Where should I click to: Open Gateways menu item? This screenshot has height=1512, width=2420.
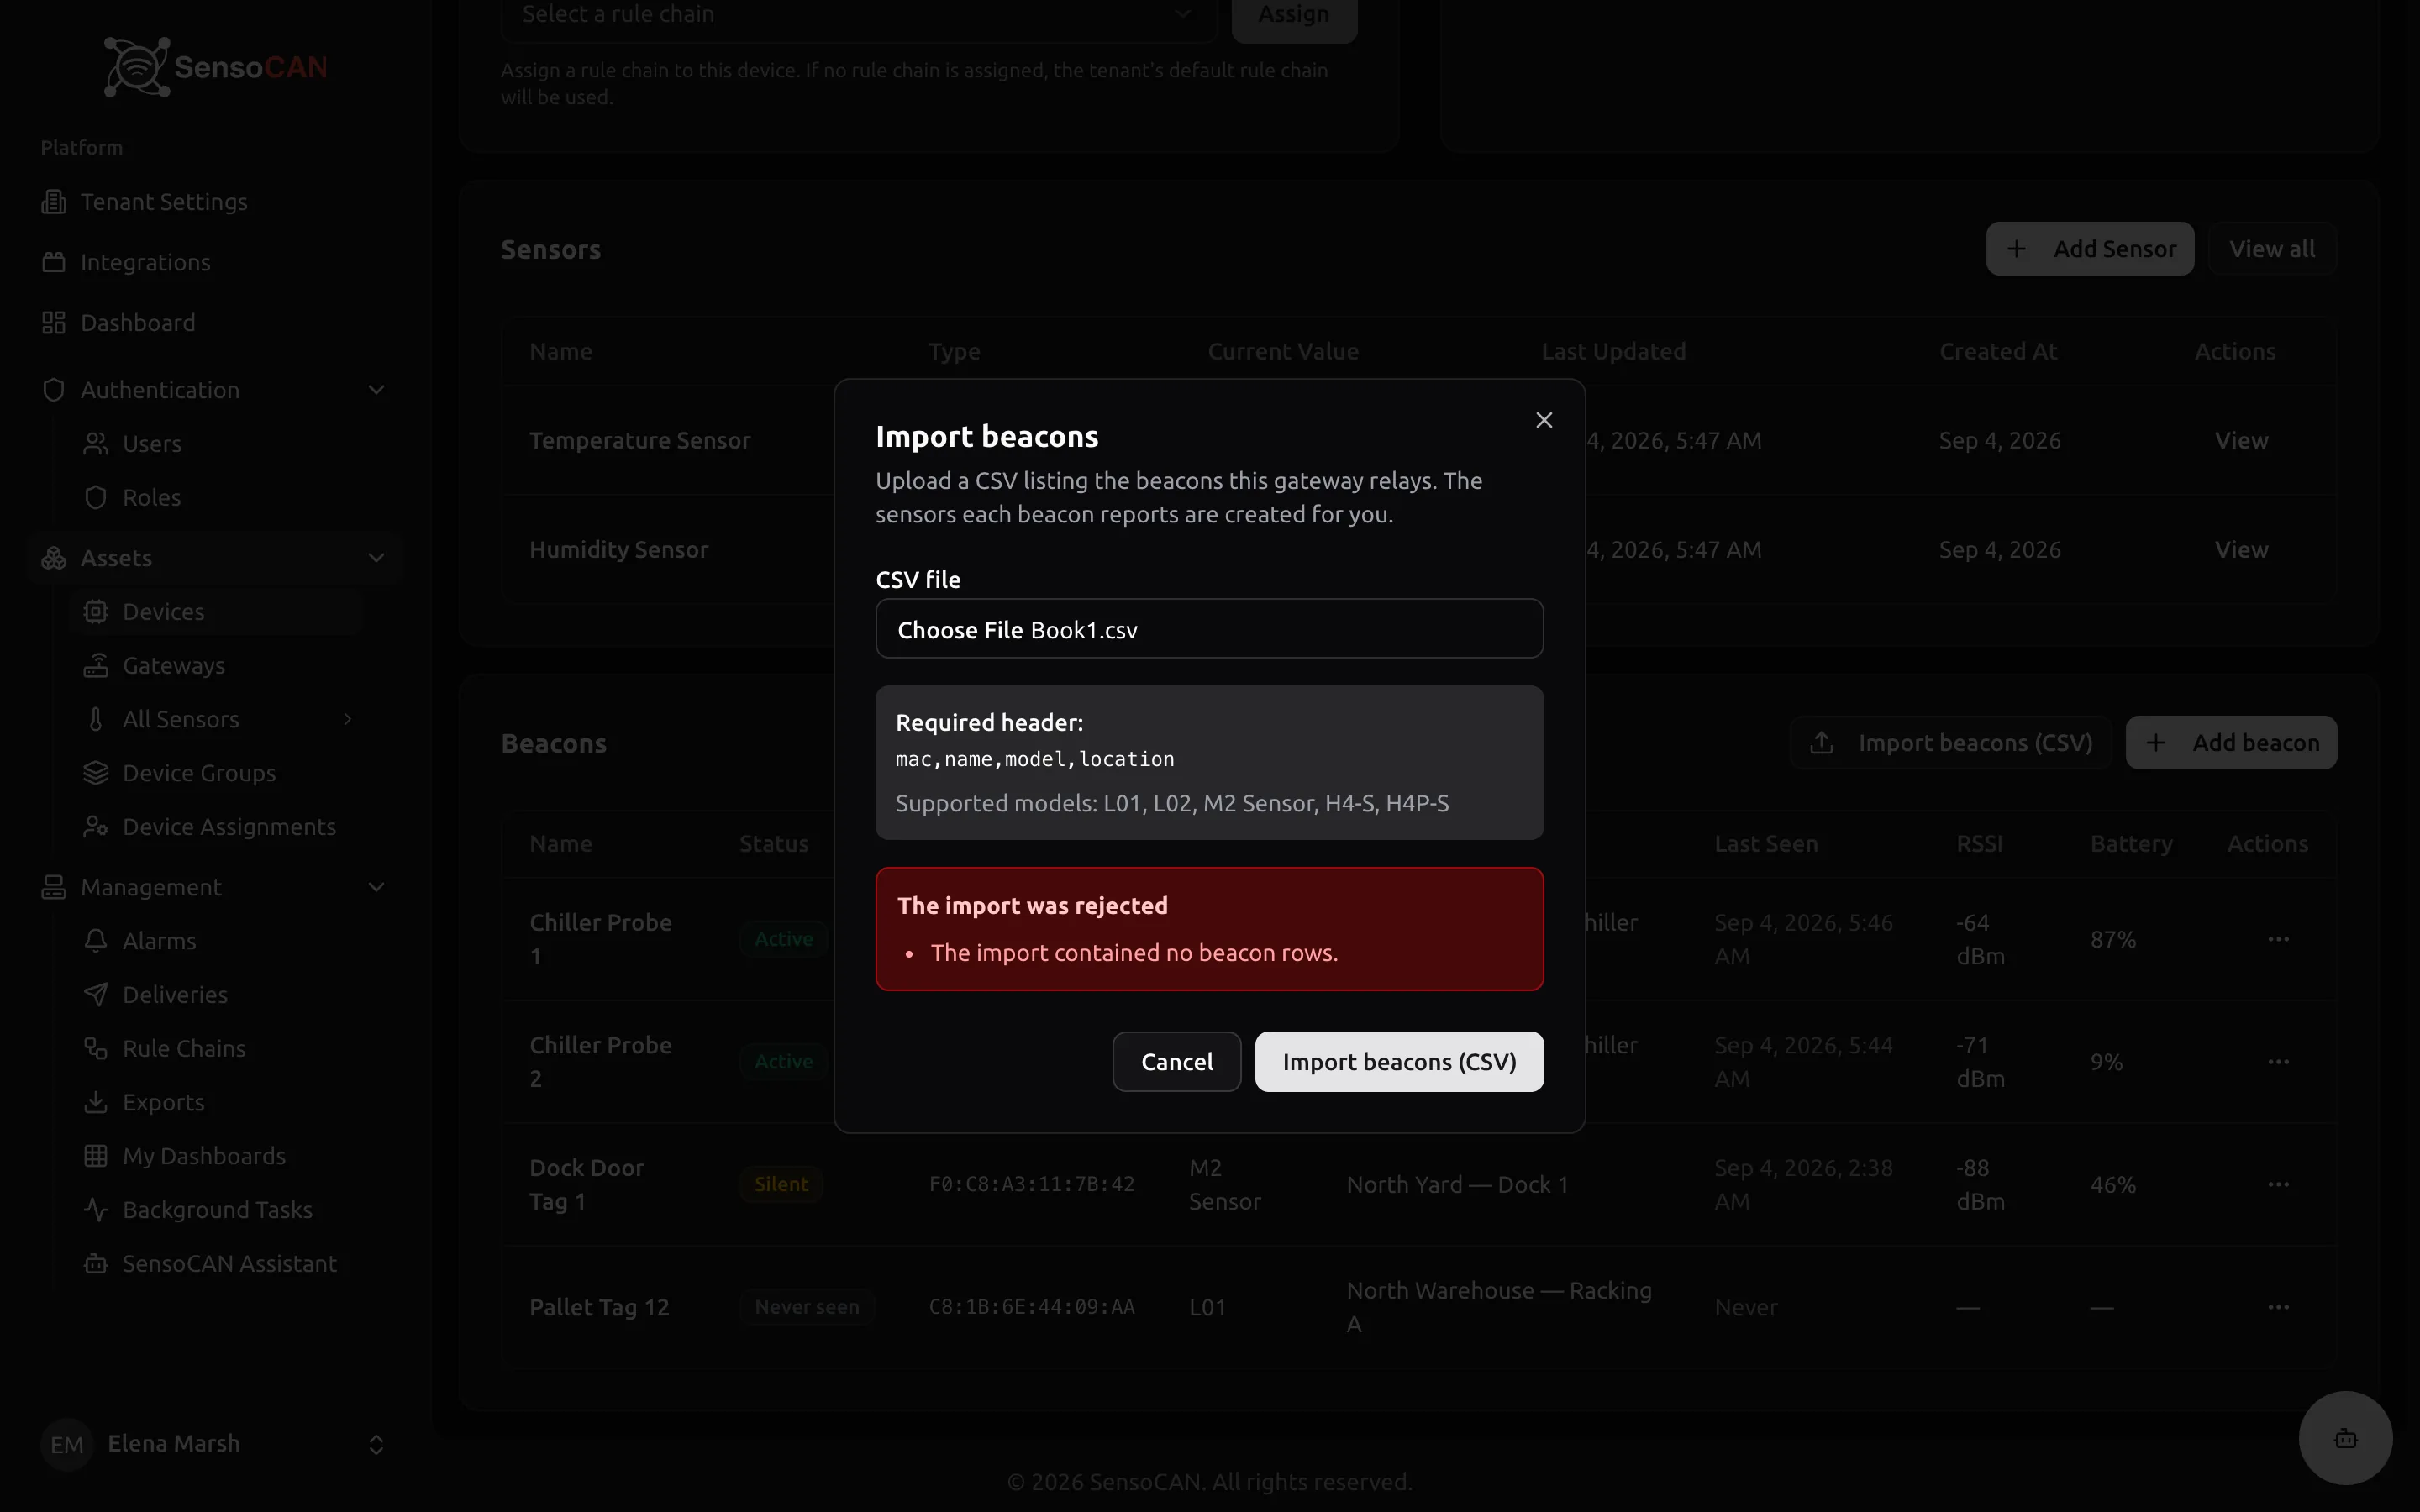[x=216, y=666]
